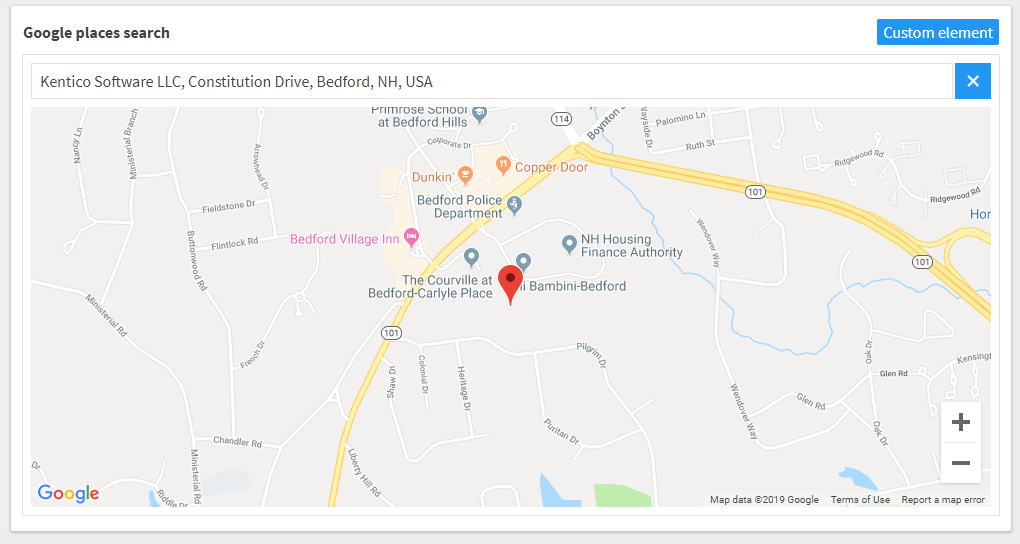This screenshot has width=1020, height=544.
Task: Click the route 114 shield on map
Action: pyautogui.click(x=561, y=119)
